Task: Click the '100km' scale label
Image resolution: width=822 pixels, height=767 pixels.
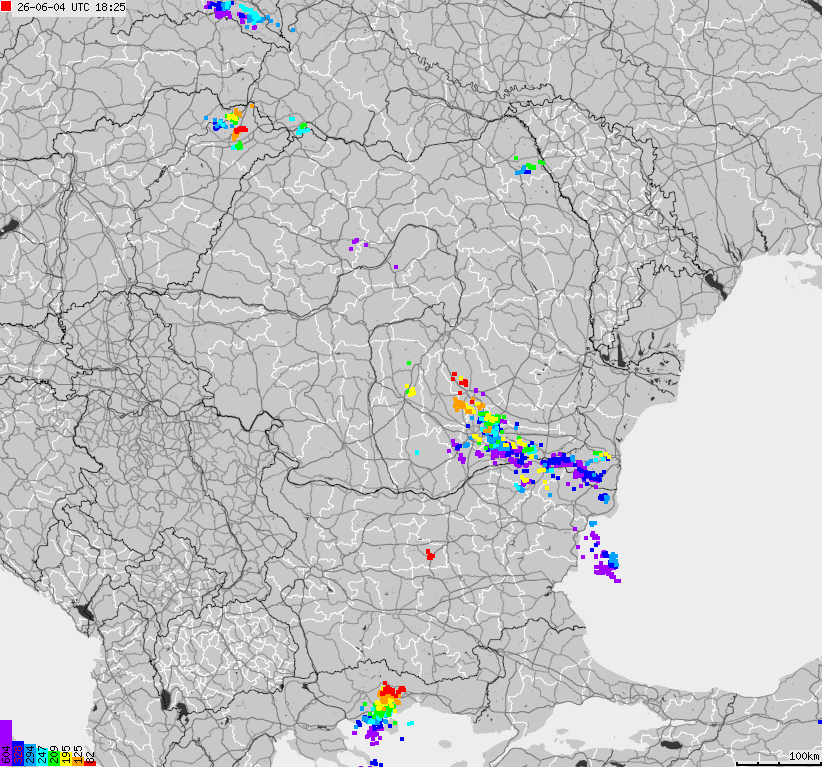Action: click(x=804, y=756)
